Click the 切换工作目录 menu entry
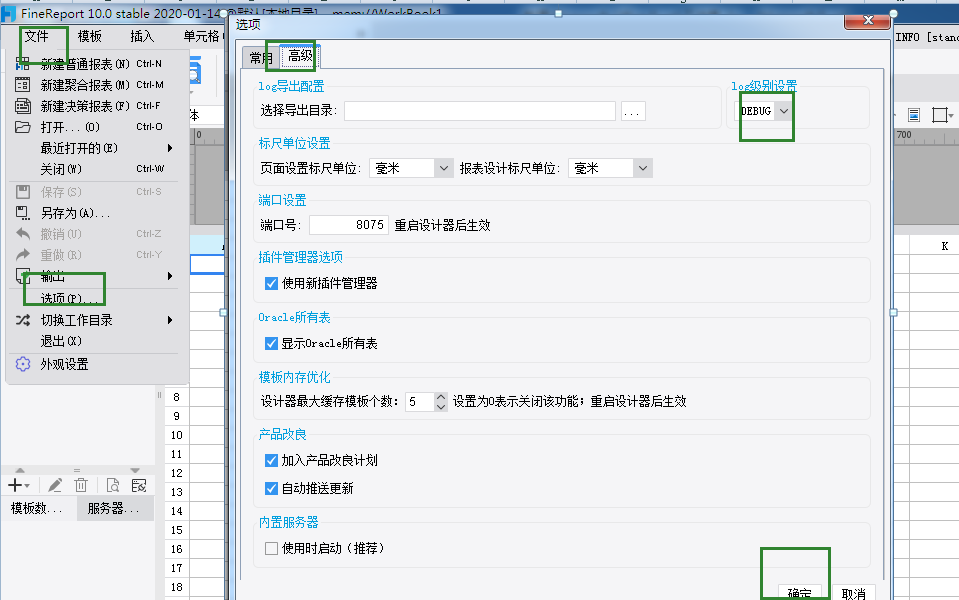The image size is (959, 600). (x=95, y=320)
